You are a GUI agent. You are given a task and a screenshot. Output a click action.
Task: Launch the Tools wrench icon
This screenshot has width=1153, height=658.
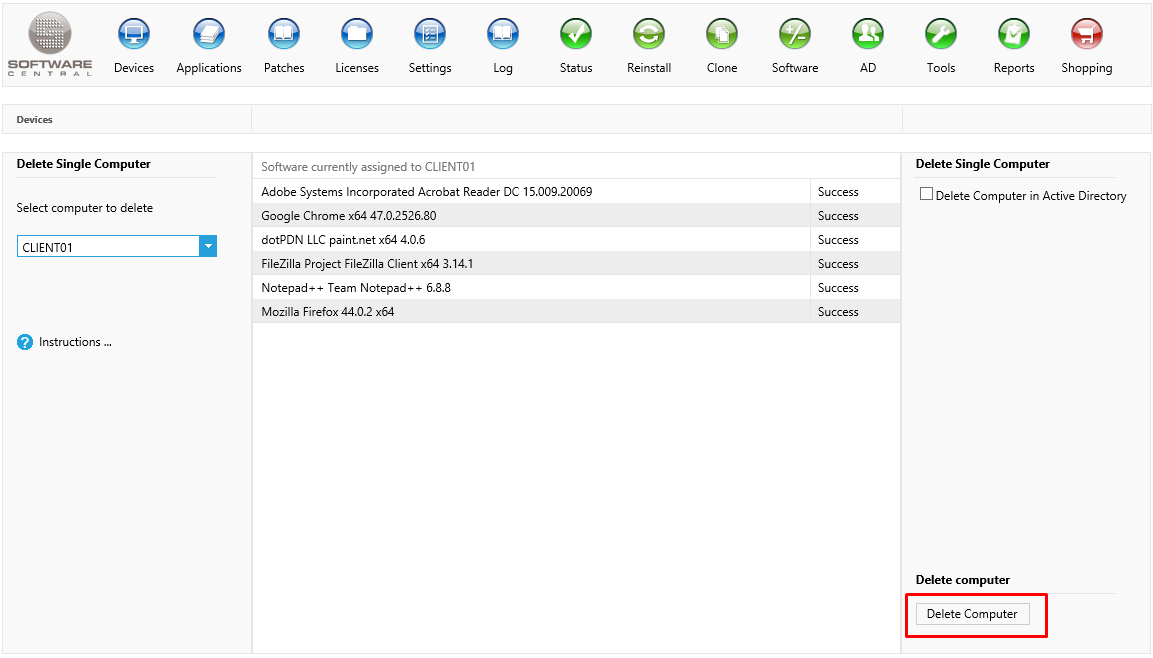pyautogui.click(x=941, y=35)
